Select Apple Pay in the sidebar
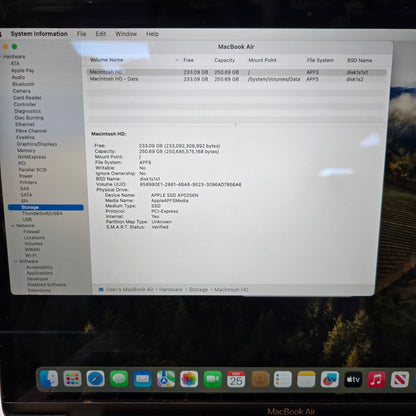This screenshot has height=416, width=416. click(x=23, y=70)
